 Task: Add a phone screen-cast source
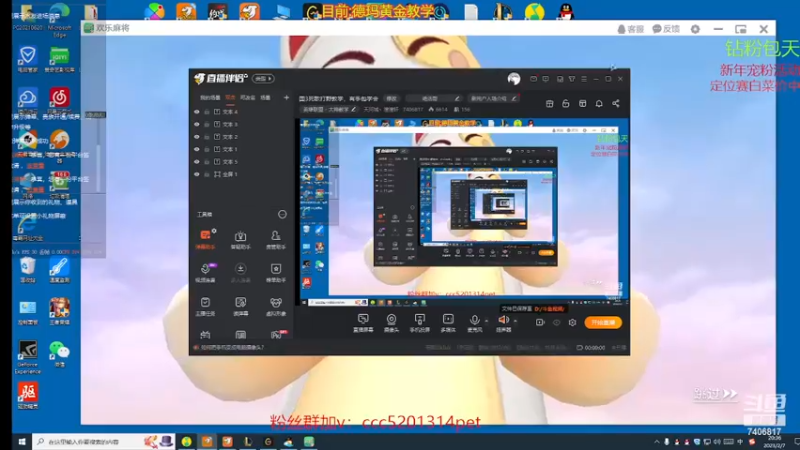pos(419,322)
